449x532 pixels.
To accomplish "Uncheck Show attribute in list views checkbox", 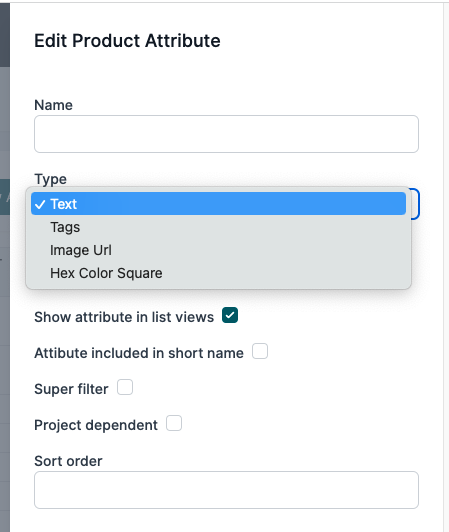I will pos(230,315).
